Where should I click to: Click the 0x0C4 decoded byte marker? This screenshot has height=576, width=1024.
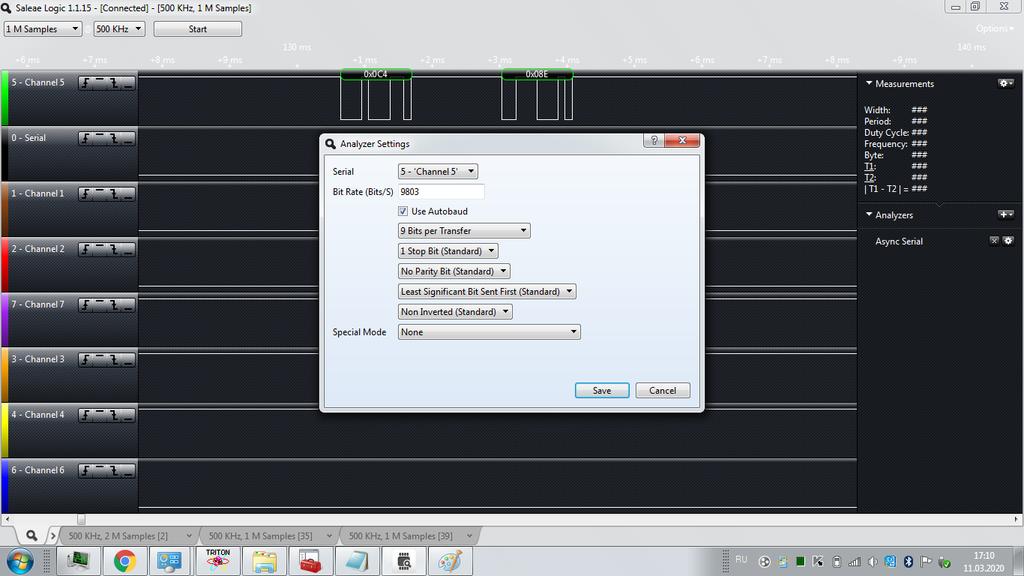pos(376,74)
